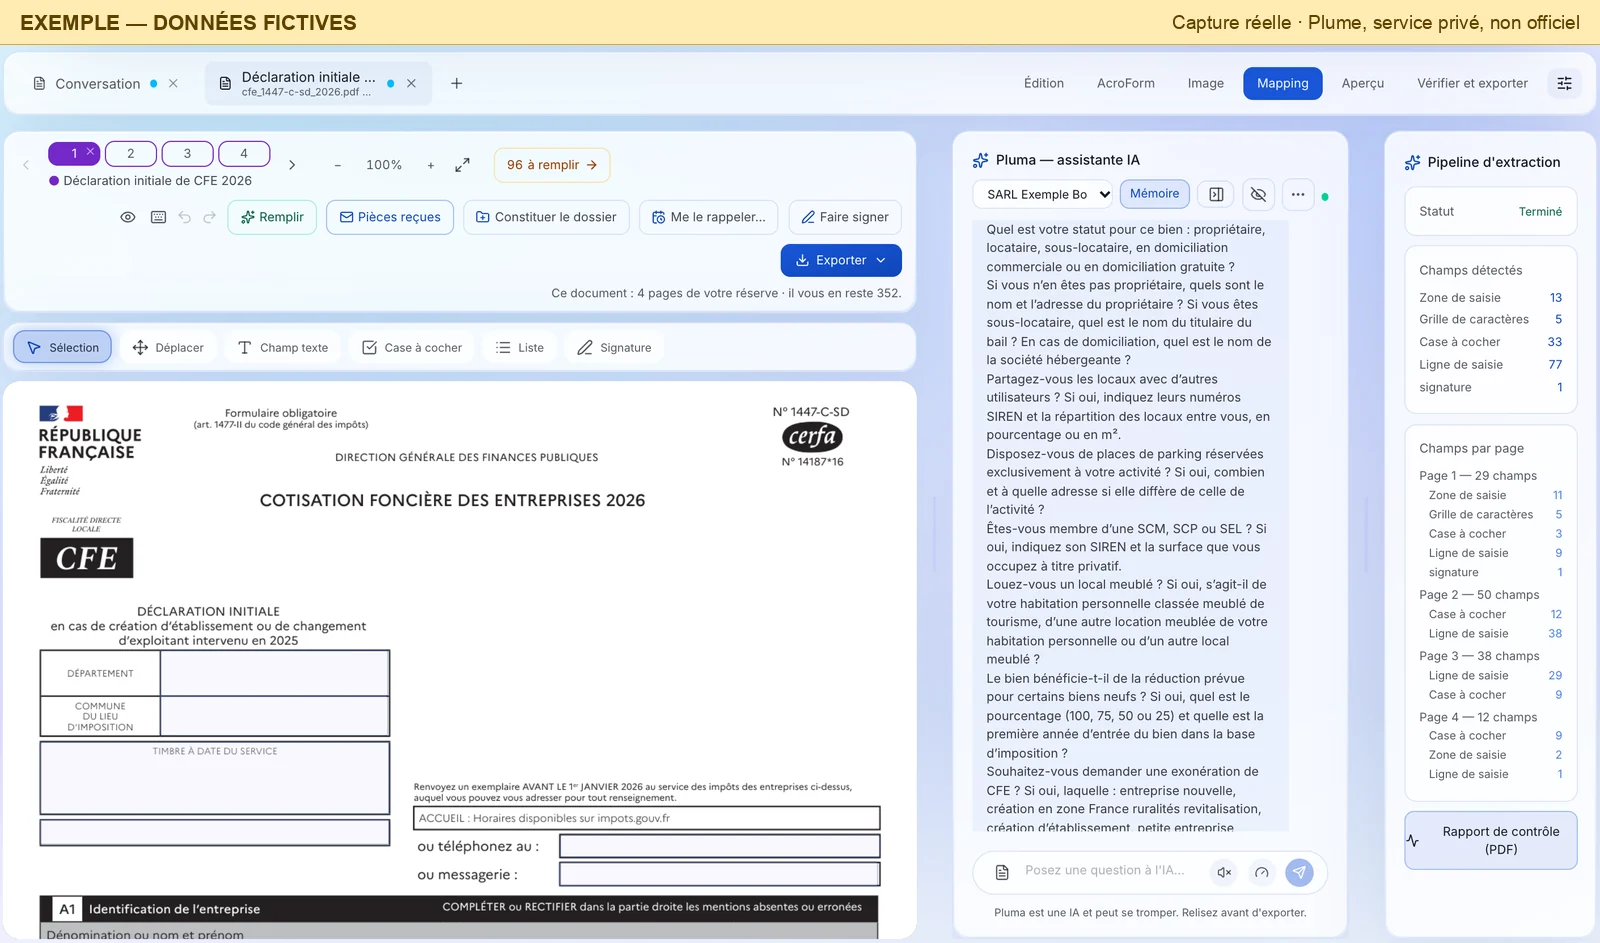1600x943 pixels.
Task: Toggle fullscreen expand icon near zoom
Action: pyautogui.click(x=462, y=165)
